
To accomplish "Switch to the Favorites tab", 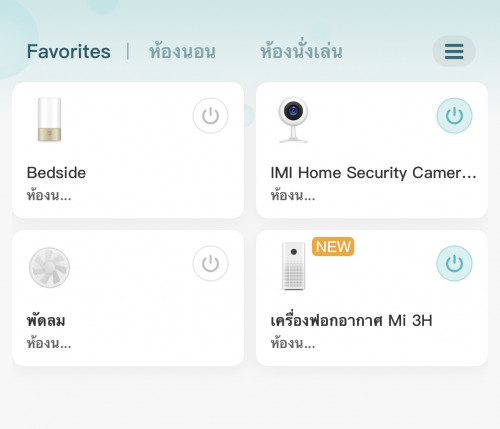I will [69, 51].
